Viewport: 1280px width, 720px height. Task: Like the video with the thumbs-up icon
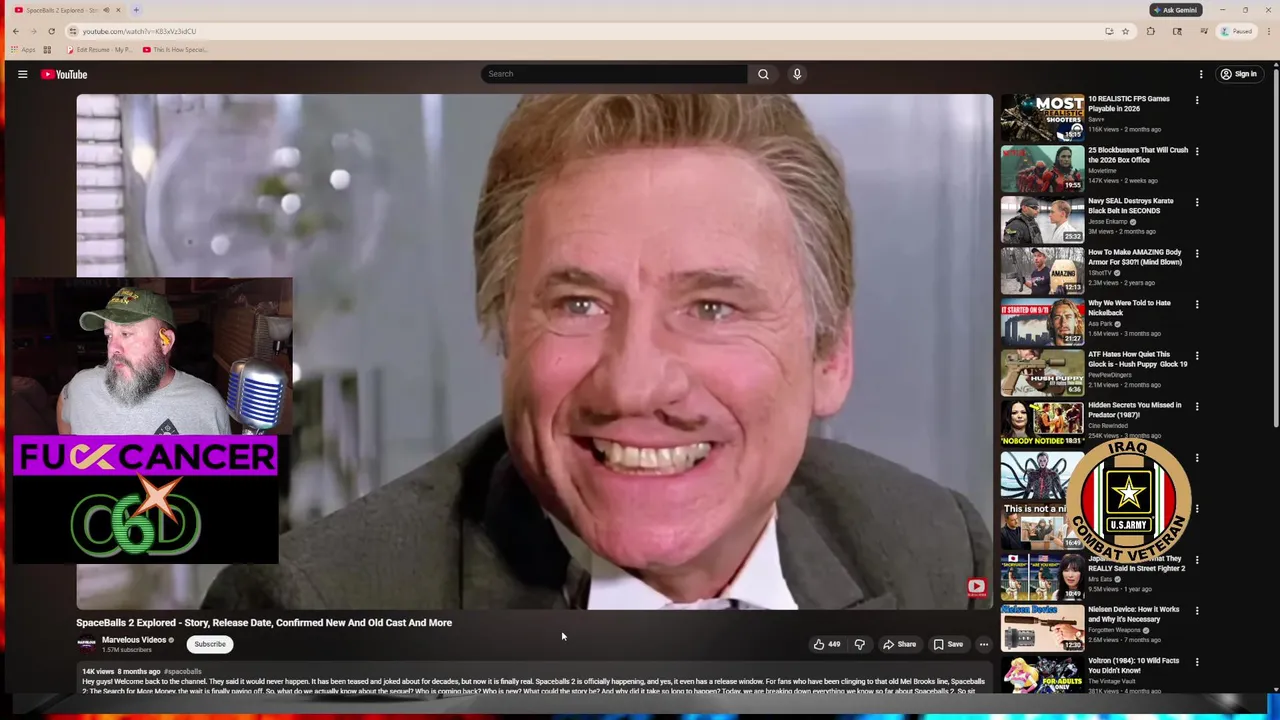coord(819,644)
